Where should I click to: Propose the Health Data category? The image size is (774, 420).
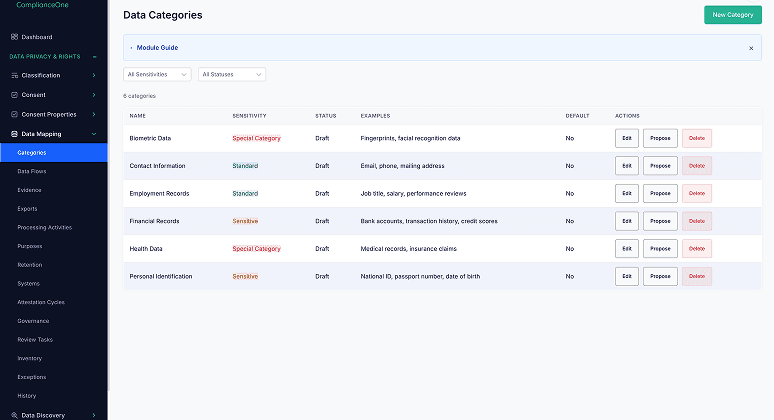[660, 249]
